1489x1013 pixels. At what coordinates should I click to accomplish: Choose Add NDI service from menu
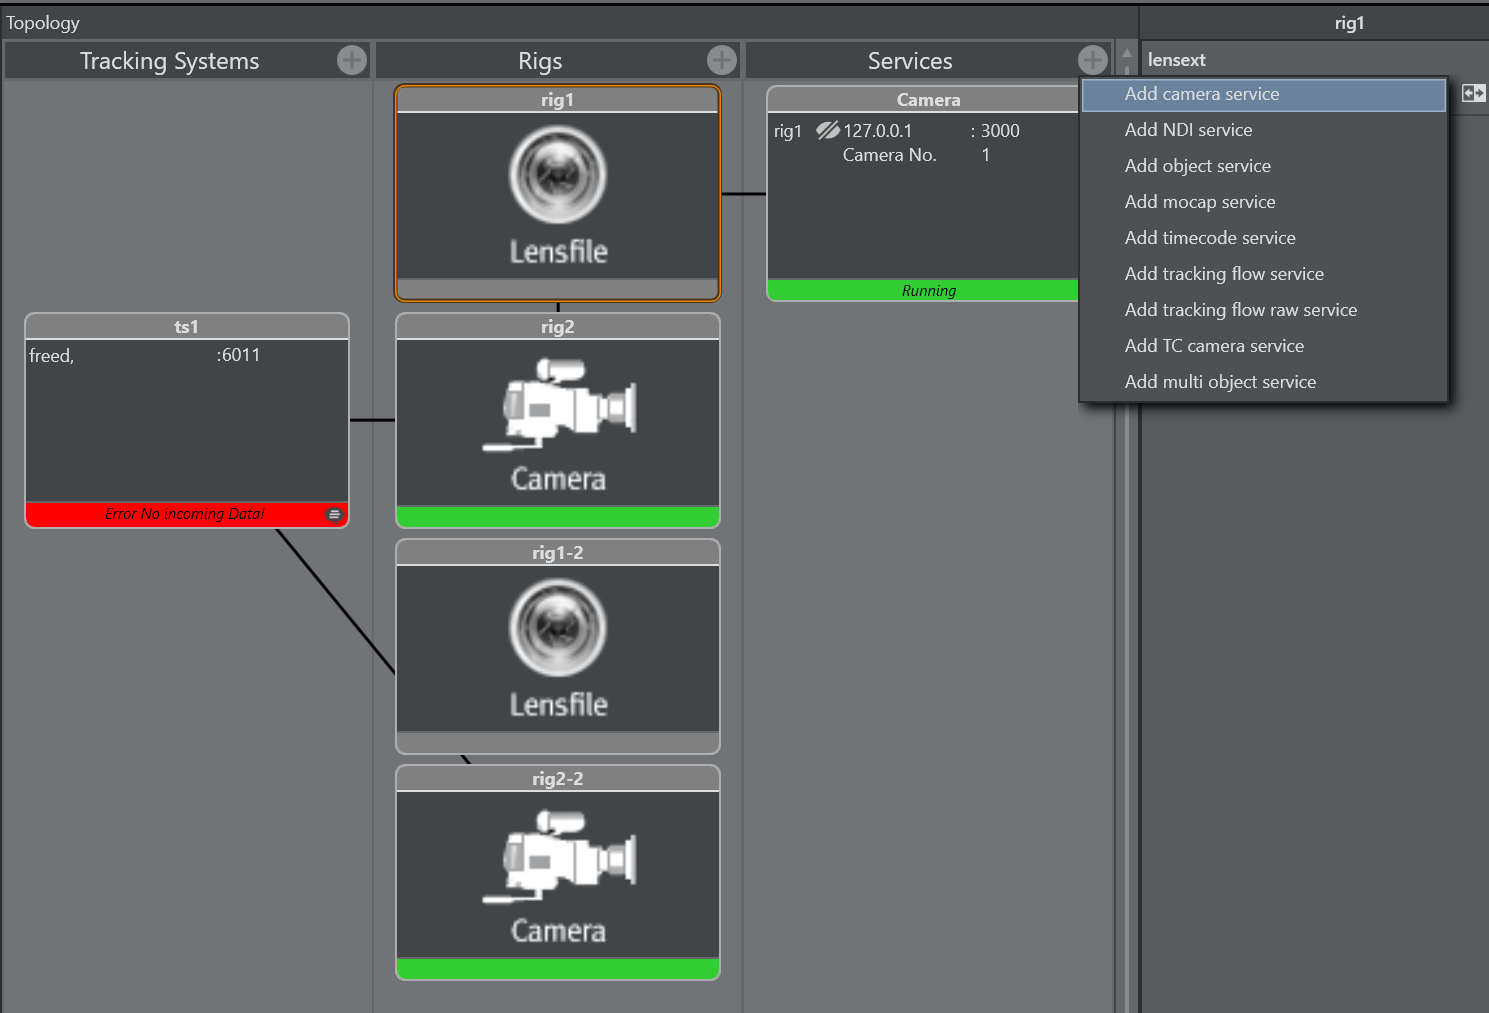pos(1188,130)
